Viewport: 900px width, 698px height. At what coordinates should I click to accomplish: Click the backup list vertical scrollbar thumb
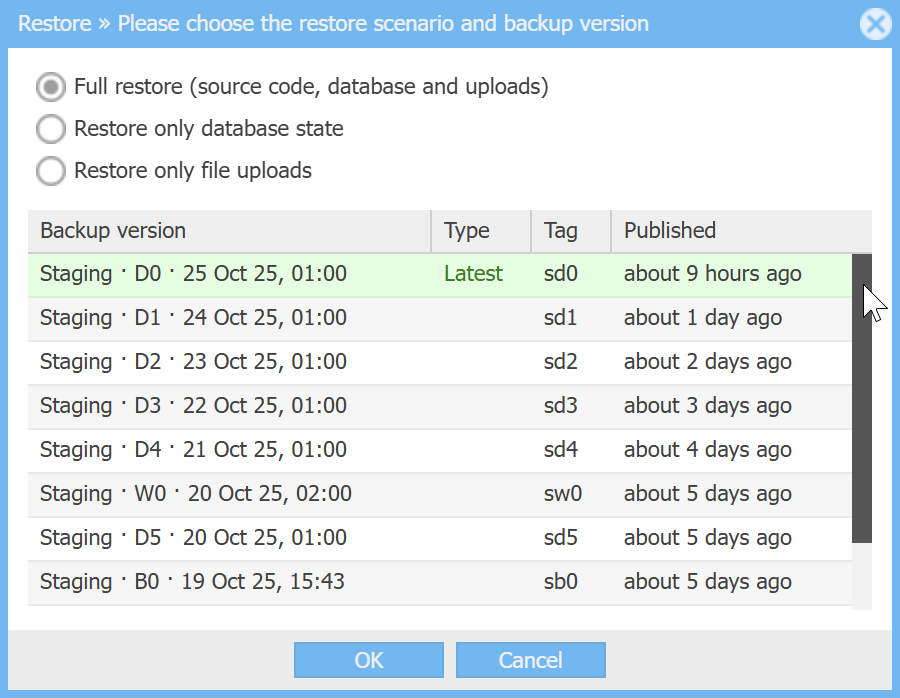coord(861,400)
